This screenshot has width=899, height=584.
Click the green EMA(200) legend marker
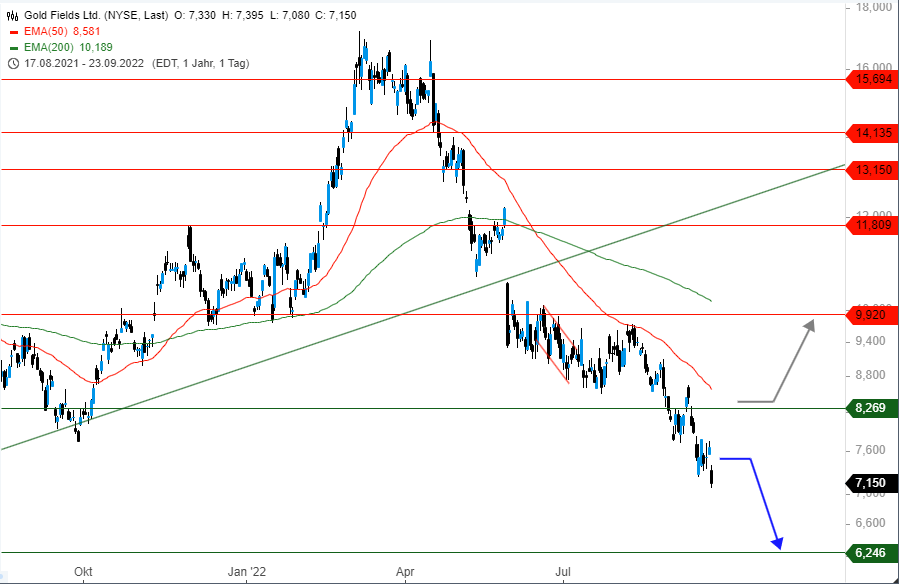[x=12, y=48]
